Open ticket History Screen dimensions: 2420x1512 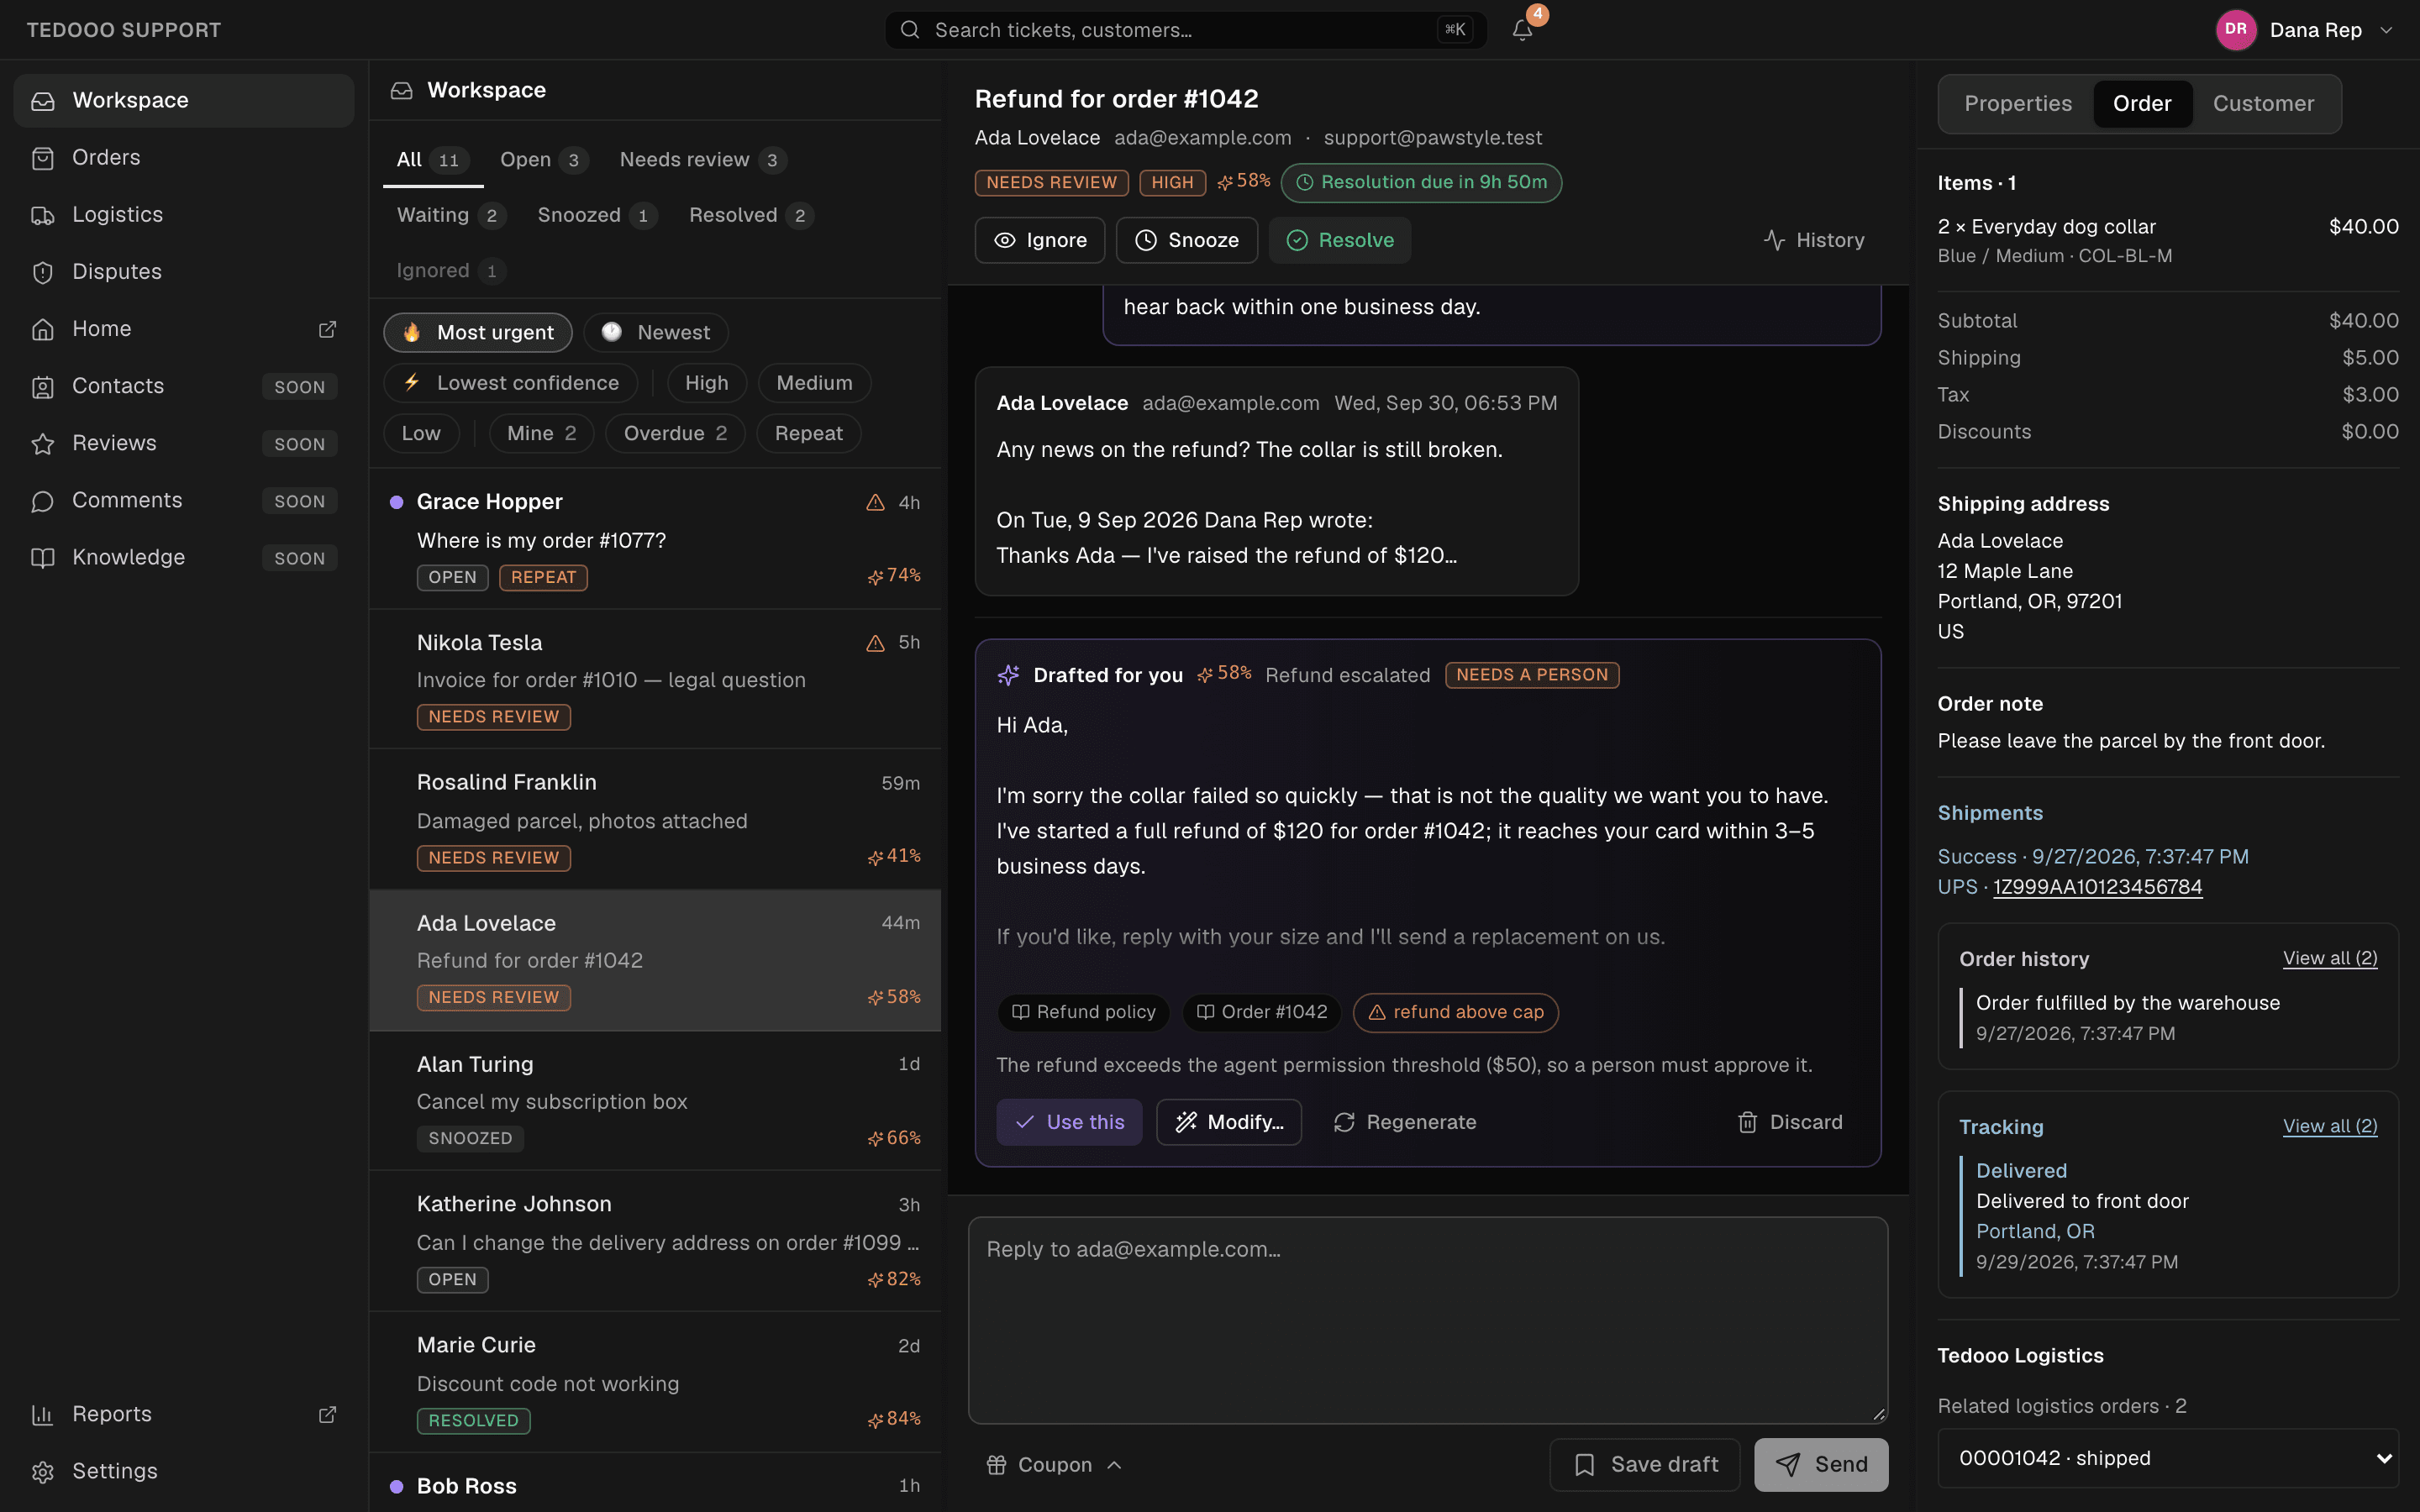click(1814, 240)
